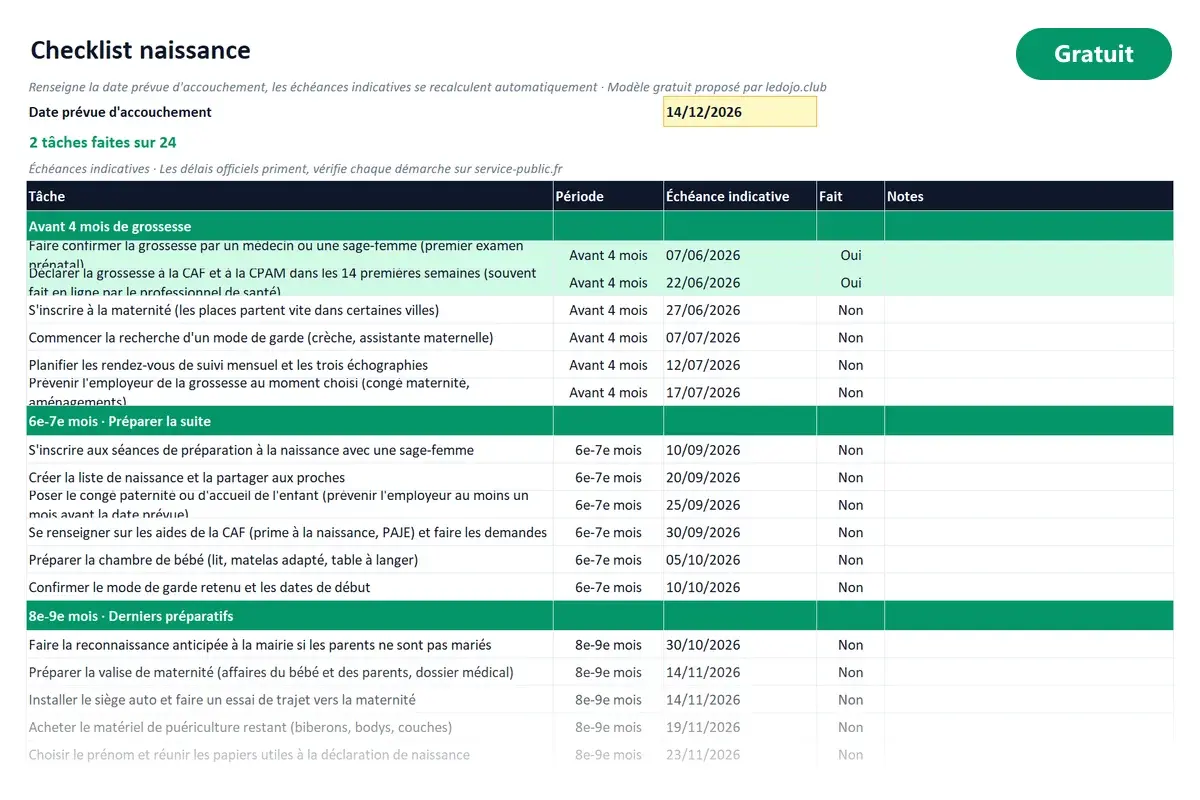Click the Fait column header
Image resolution: width=1200 pixels, height=800 pixels.
point(850,196)
